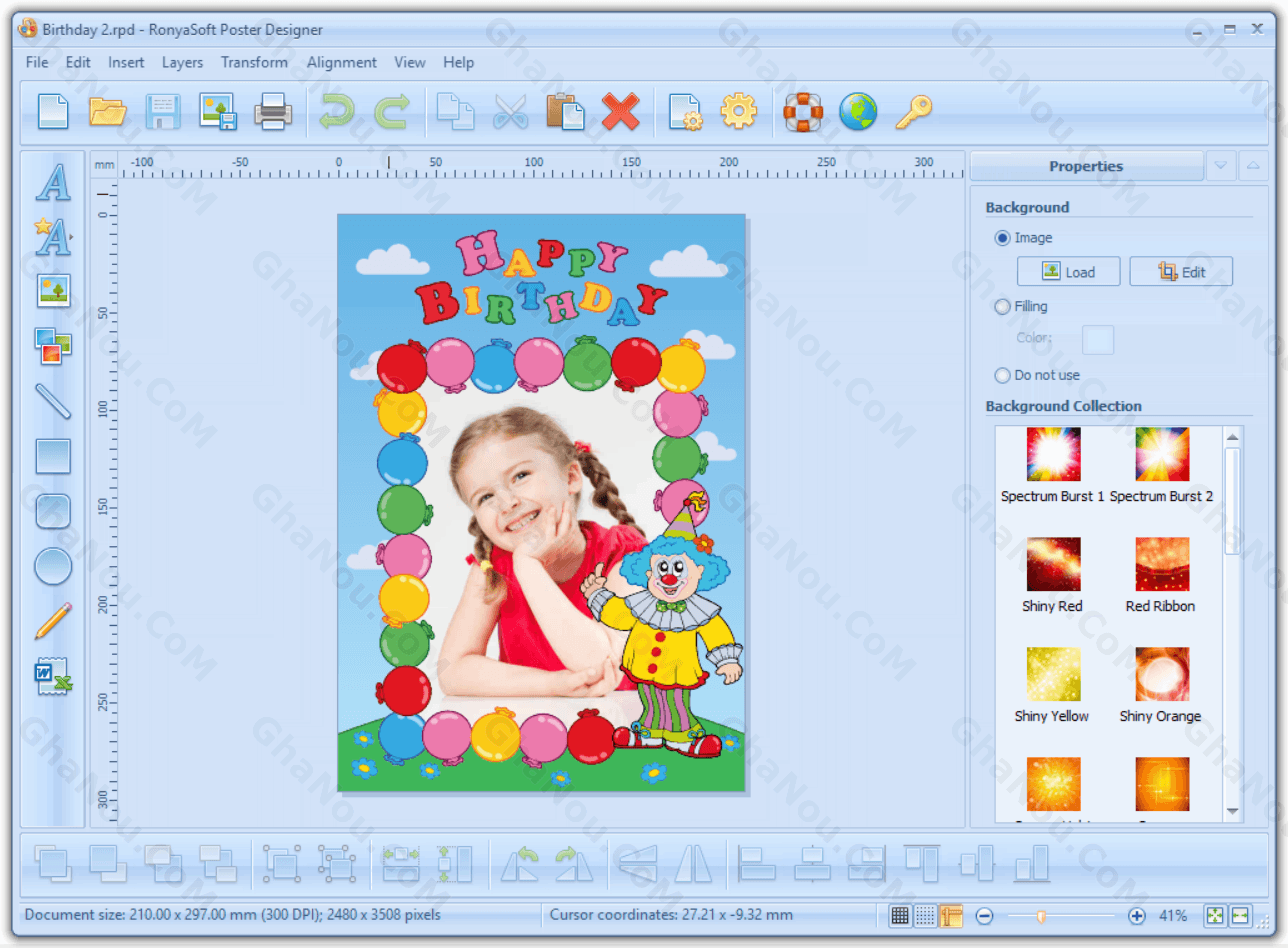The width and height of the screenshot is (1288, 948).
Task: Click the Load background button
Action: click(x=1068, y=272)
